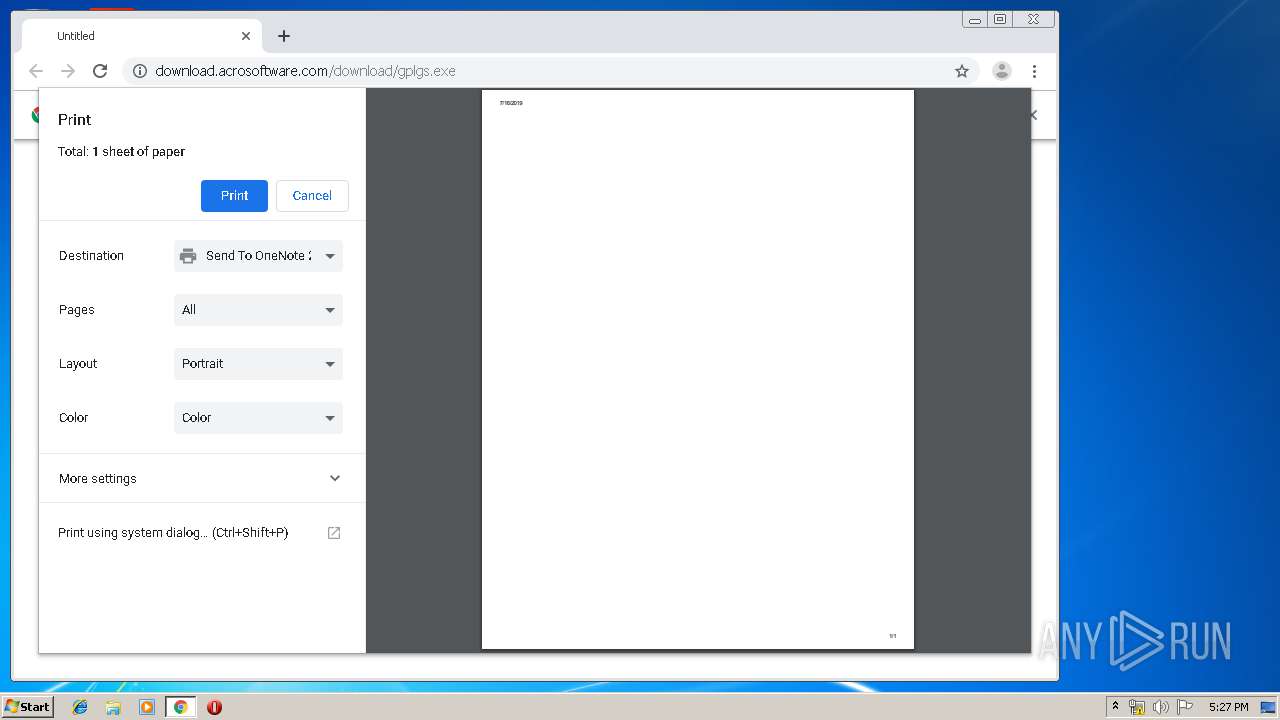Click the external link icon for system dialog
Viewport: 1280px width, 720px height.
pyautogui.click(x=334, y=533)
